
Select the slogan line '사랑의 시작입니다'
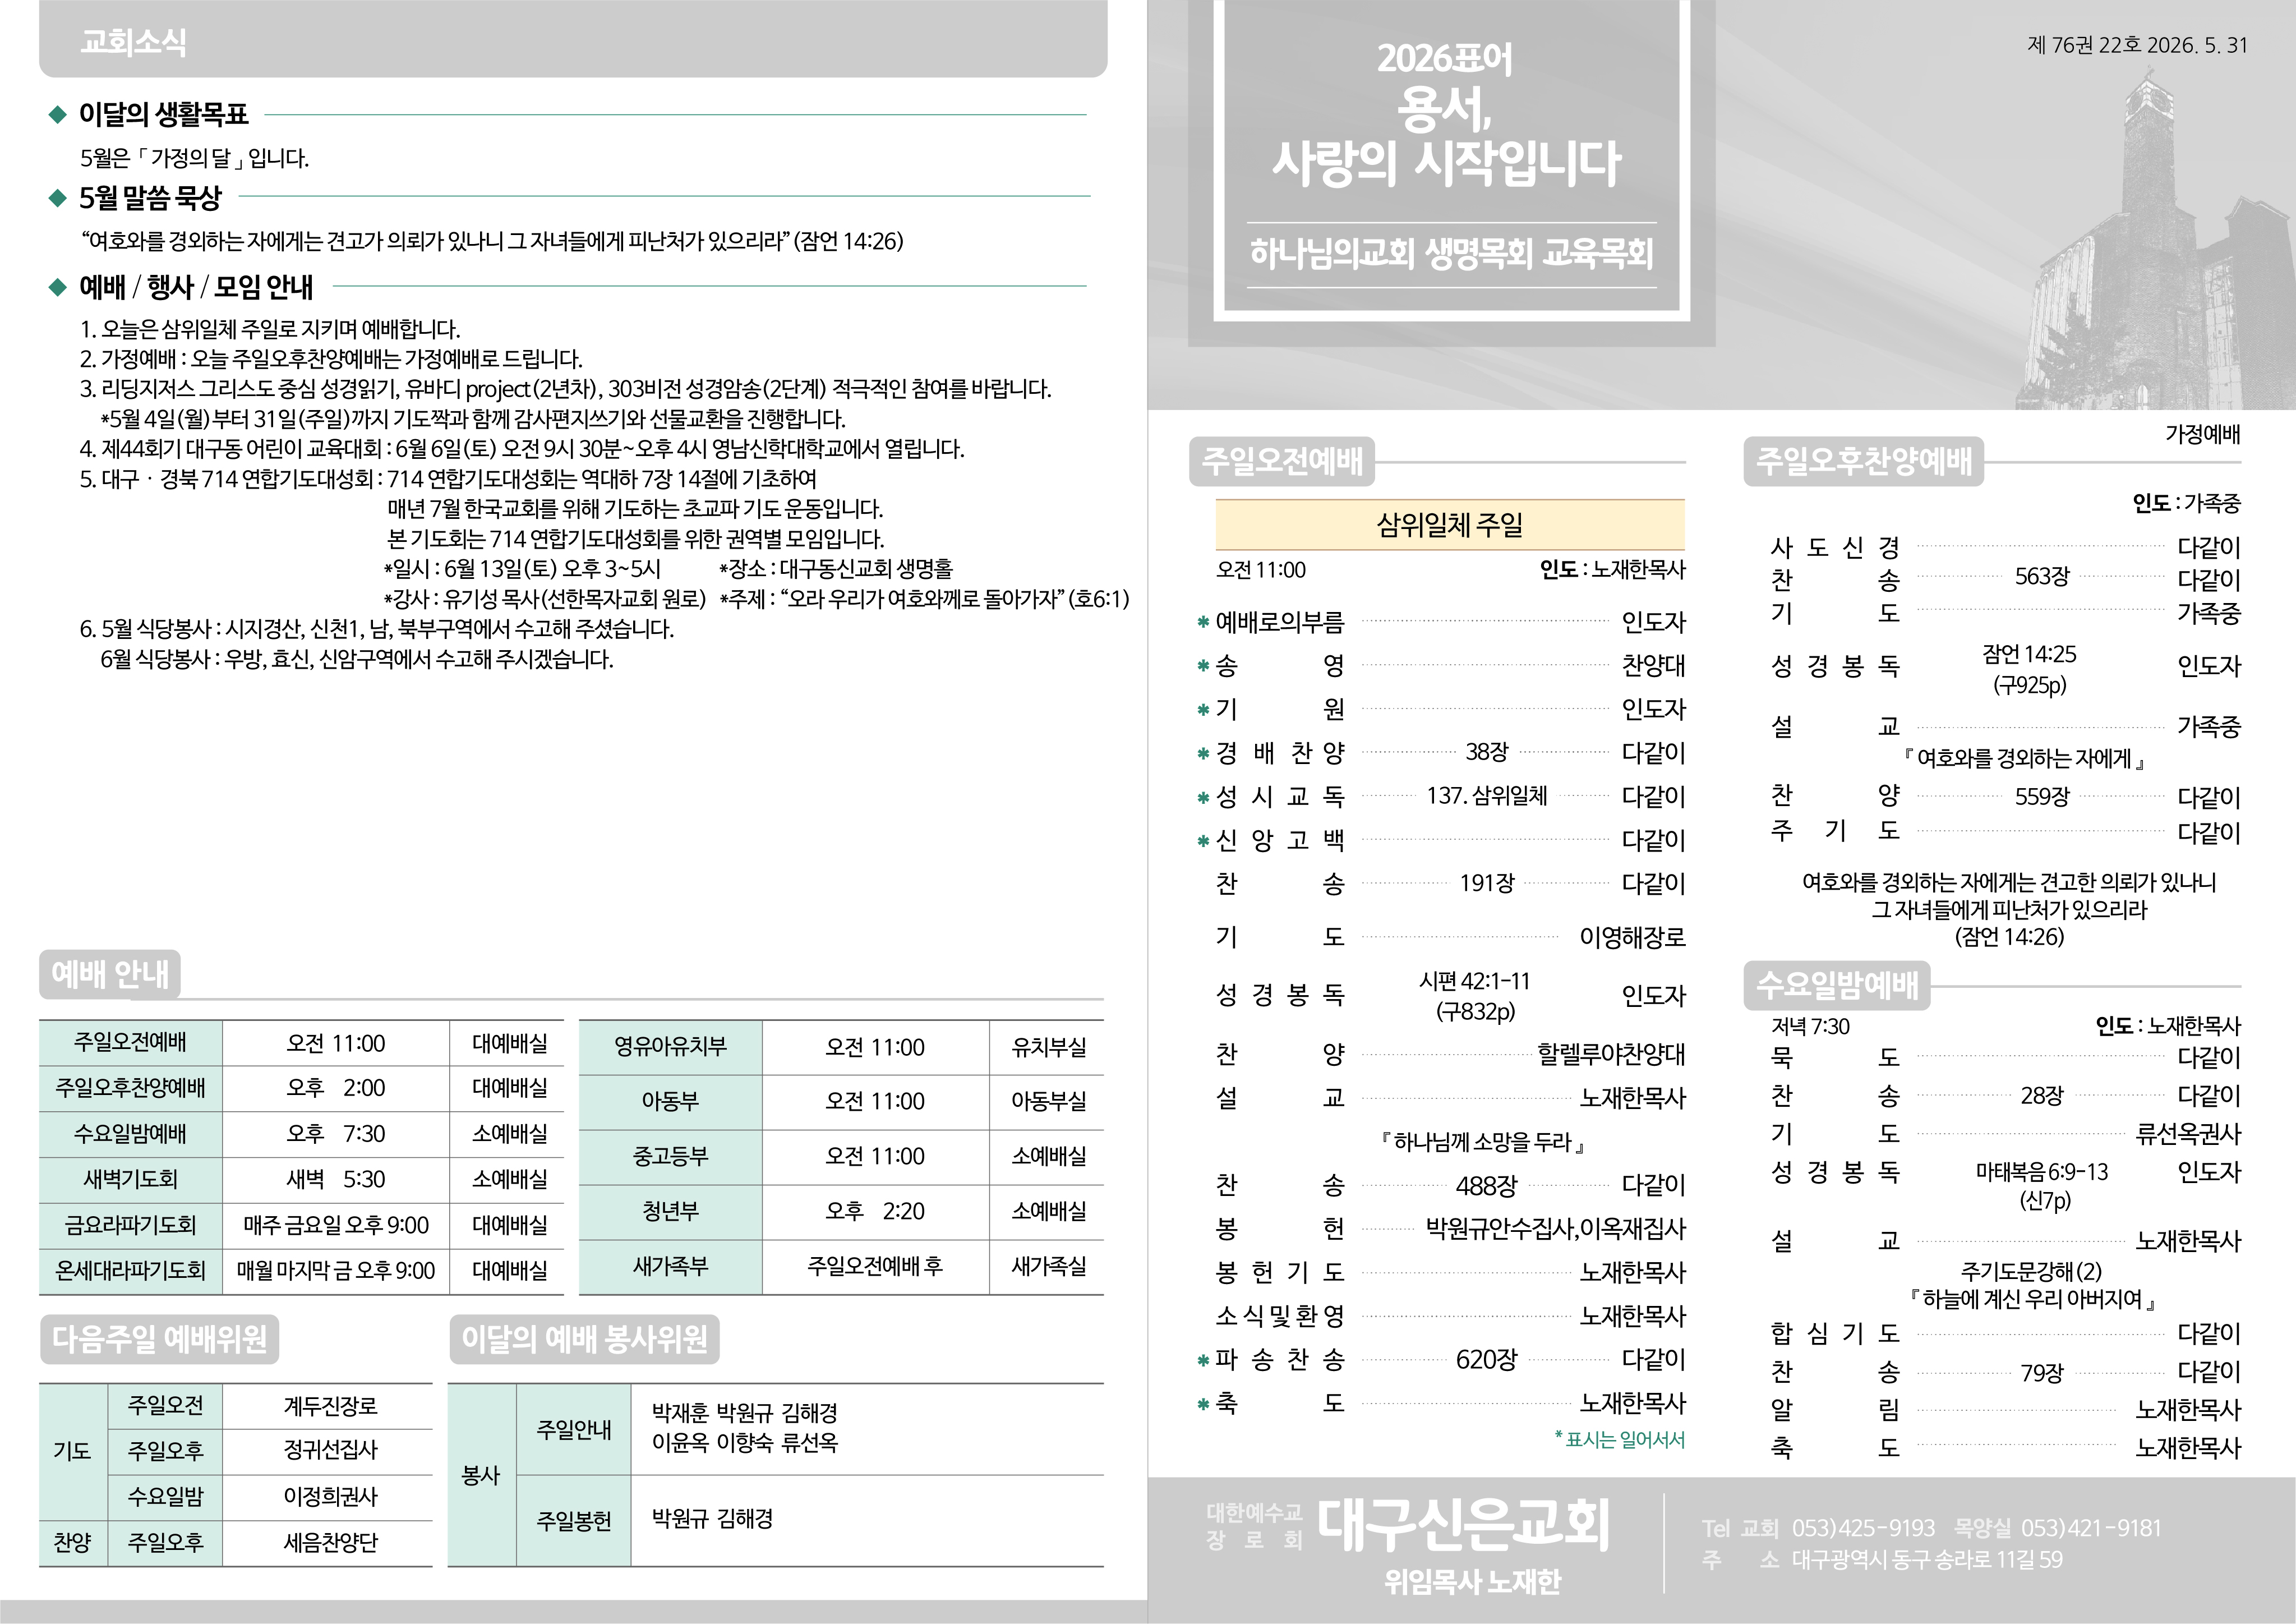[x=1446, y=163]
